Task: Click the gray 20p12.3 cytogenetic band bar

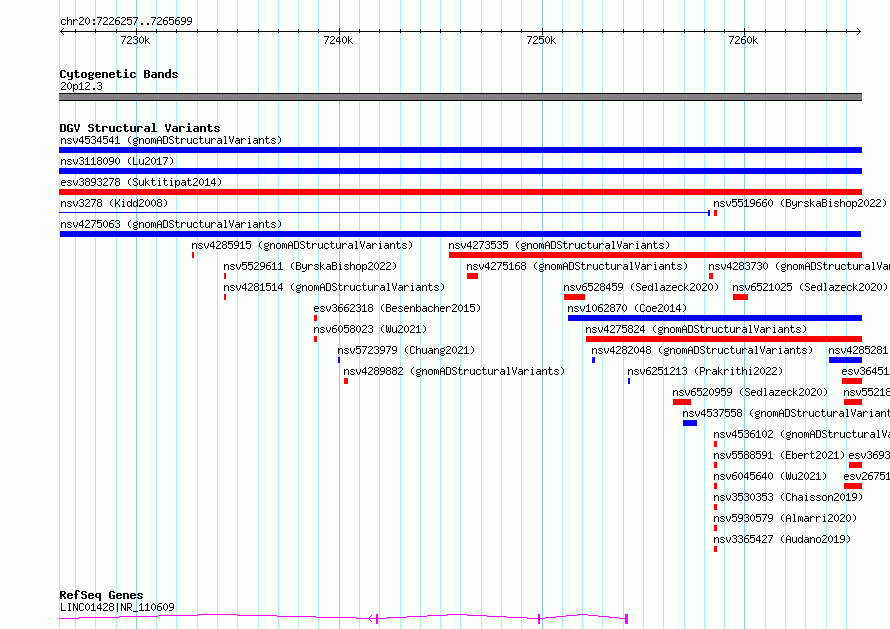Action: click(460, 97)
